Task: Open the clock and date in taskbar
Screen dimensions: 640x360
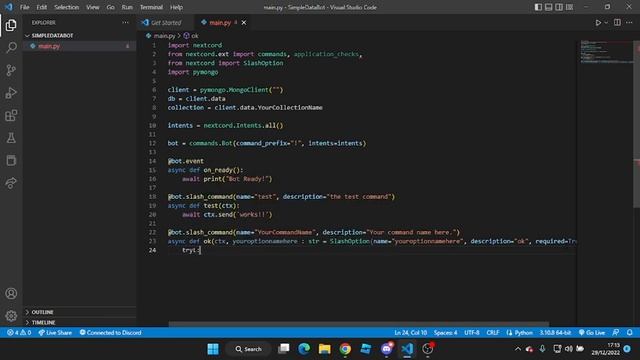Action: pyautogui.click(x=605, y=349)
